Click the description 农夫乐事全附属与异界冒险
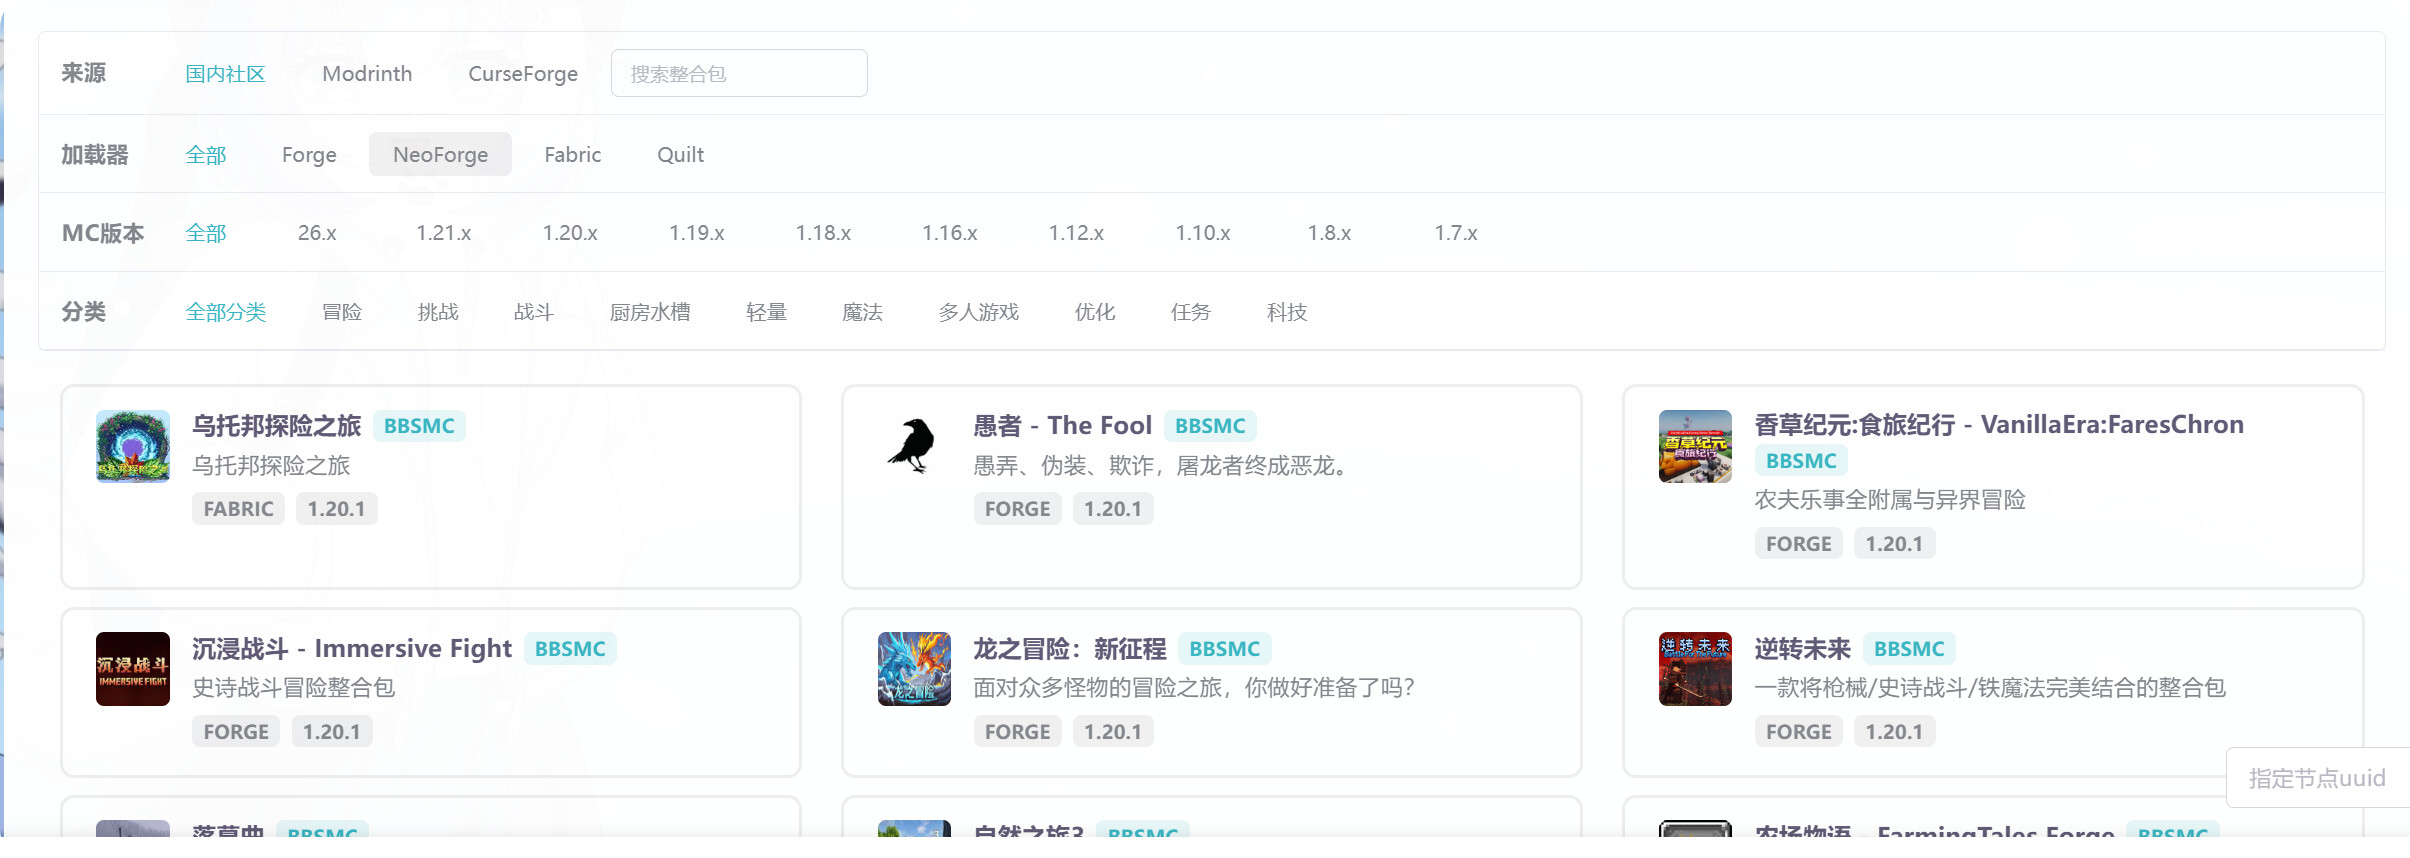The height and width of the screenshot is (858, 2410). 1890,500
